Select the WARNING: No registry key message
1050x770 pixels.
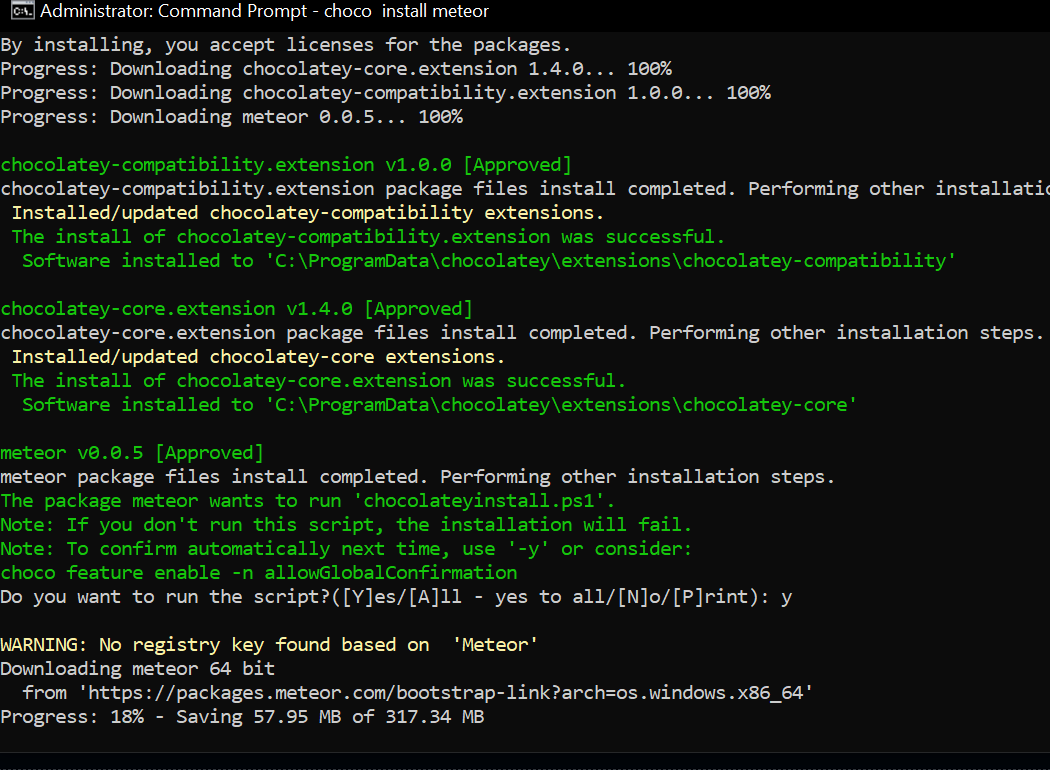click(270, 644)
